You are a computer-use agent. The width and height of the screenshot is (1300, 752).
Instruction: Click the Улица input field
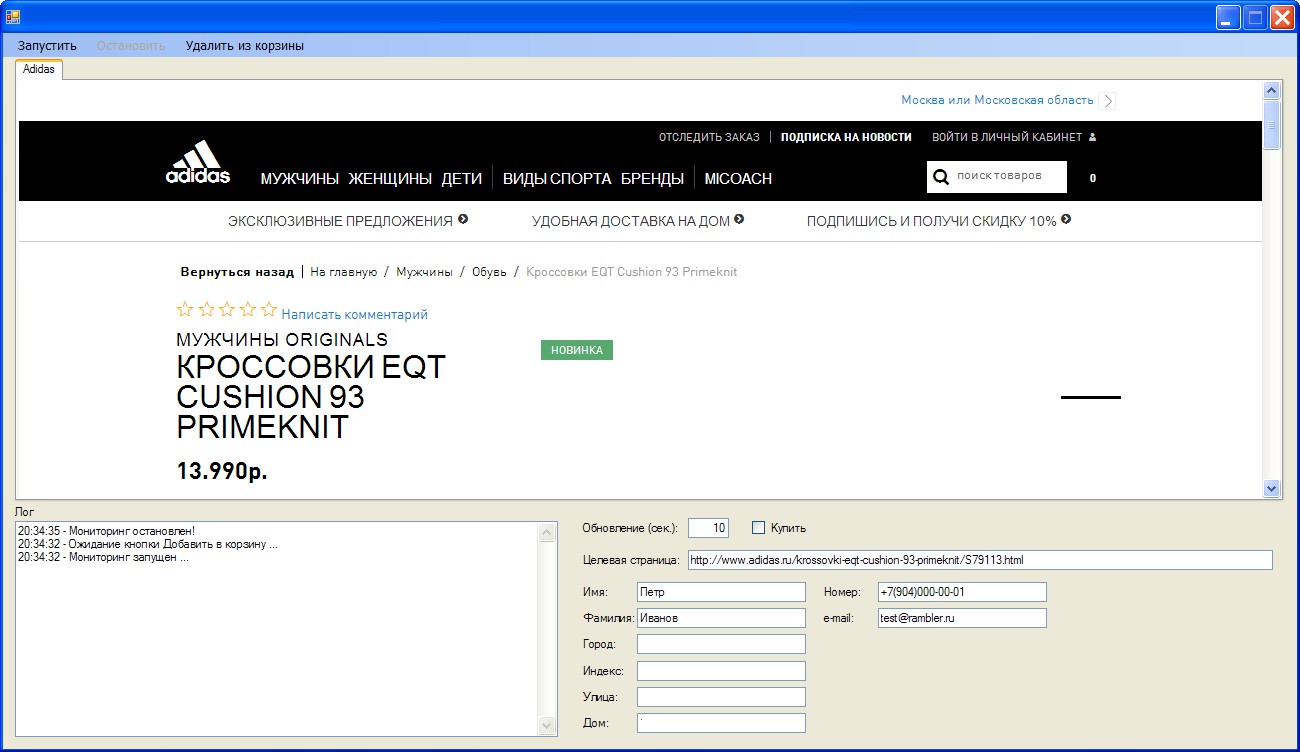click(721, 696)
